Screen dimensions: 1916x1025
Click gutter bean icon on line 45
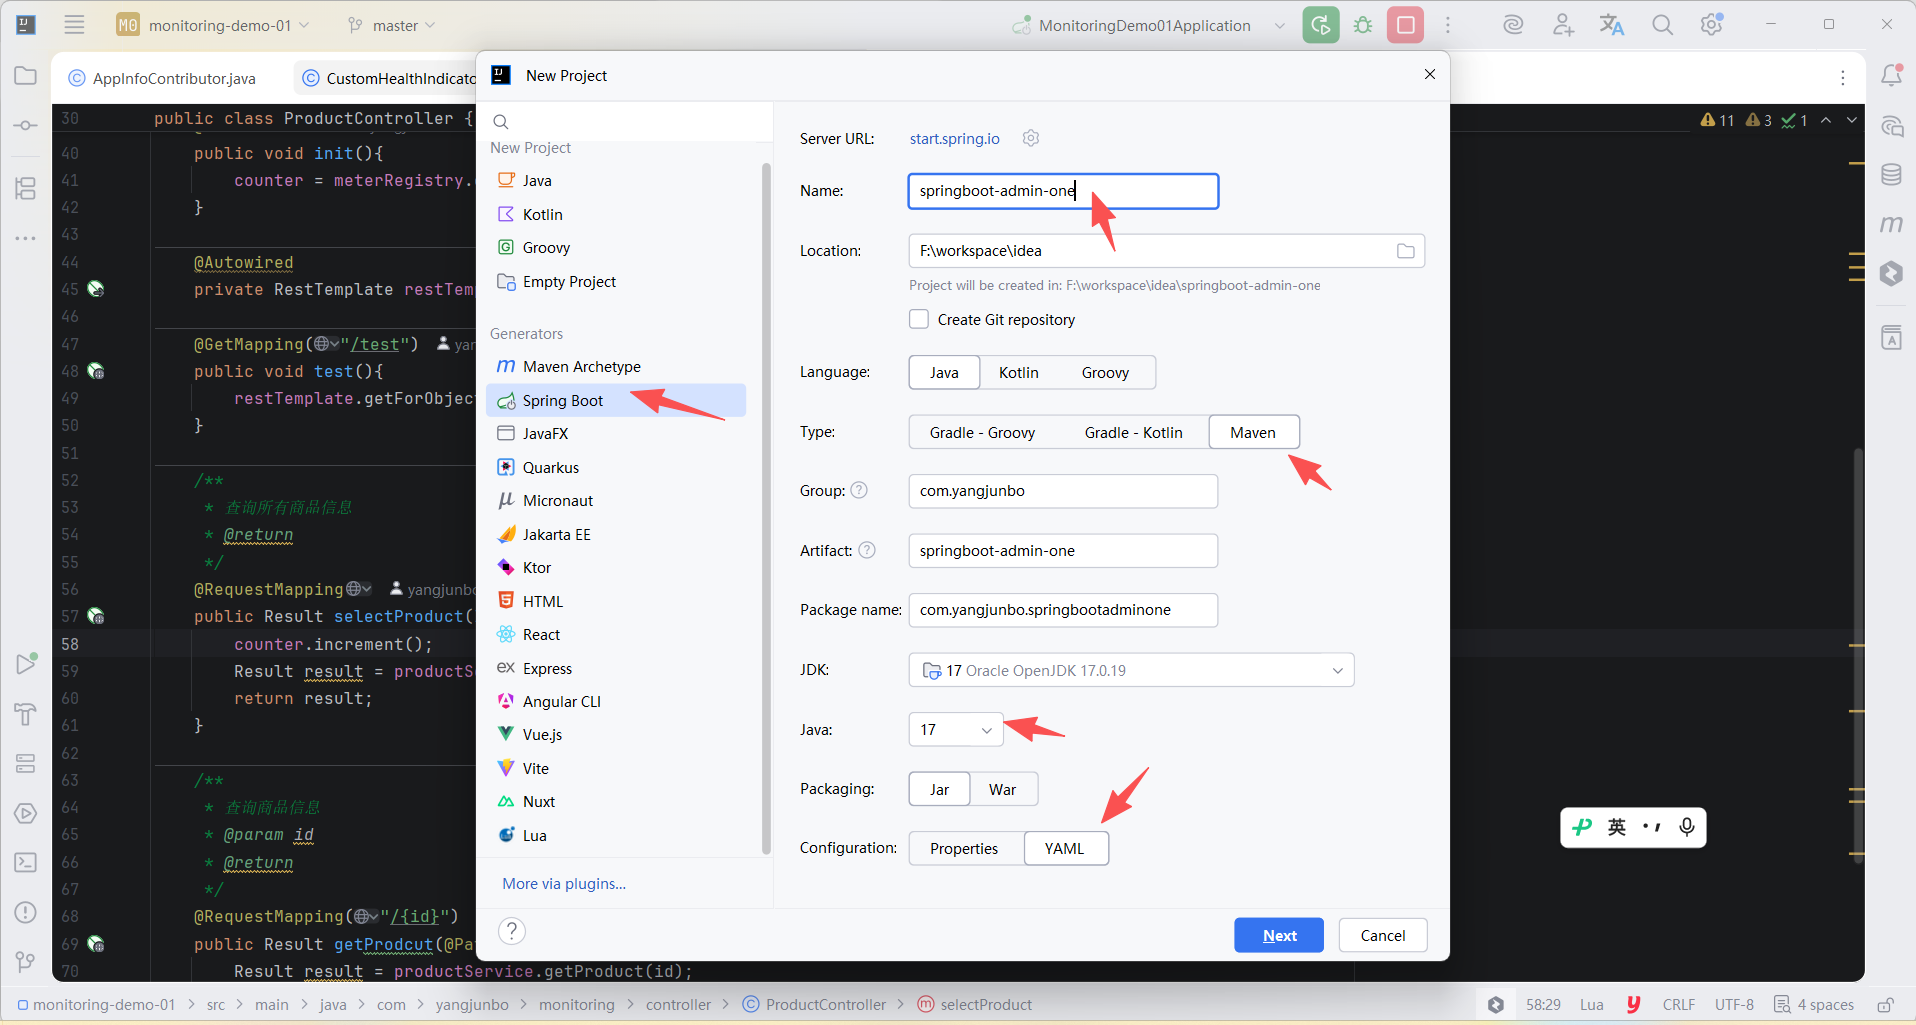[96, 289]
